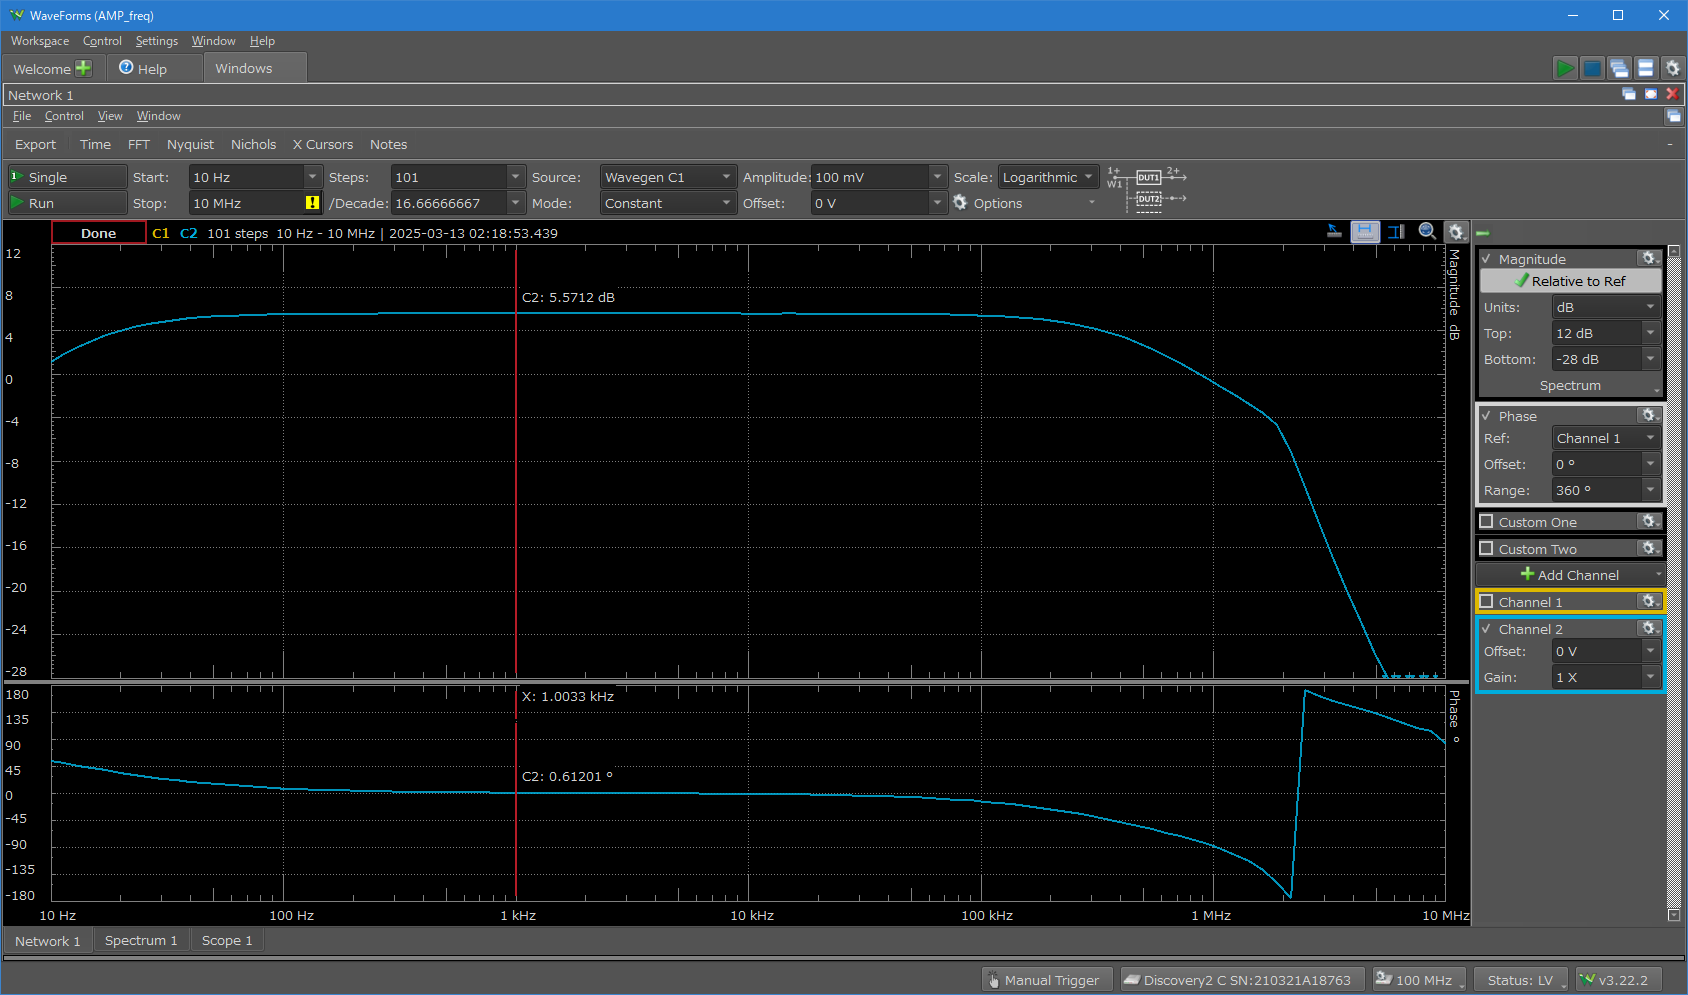Open the X Cursors panel
The width and height of the screenshot is (1688, 995).
pos(322,144)
